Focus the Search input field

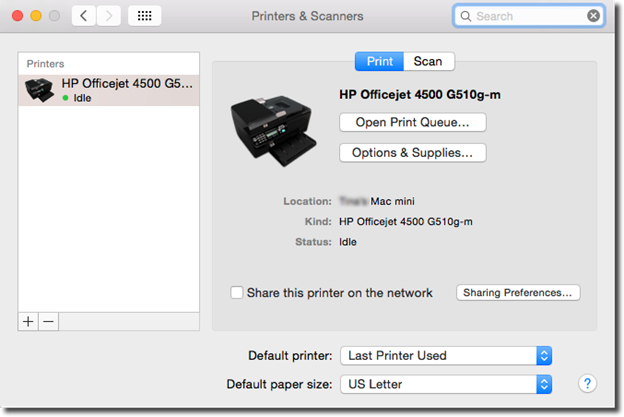point(529,16)
